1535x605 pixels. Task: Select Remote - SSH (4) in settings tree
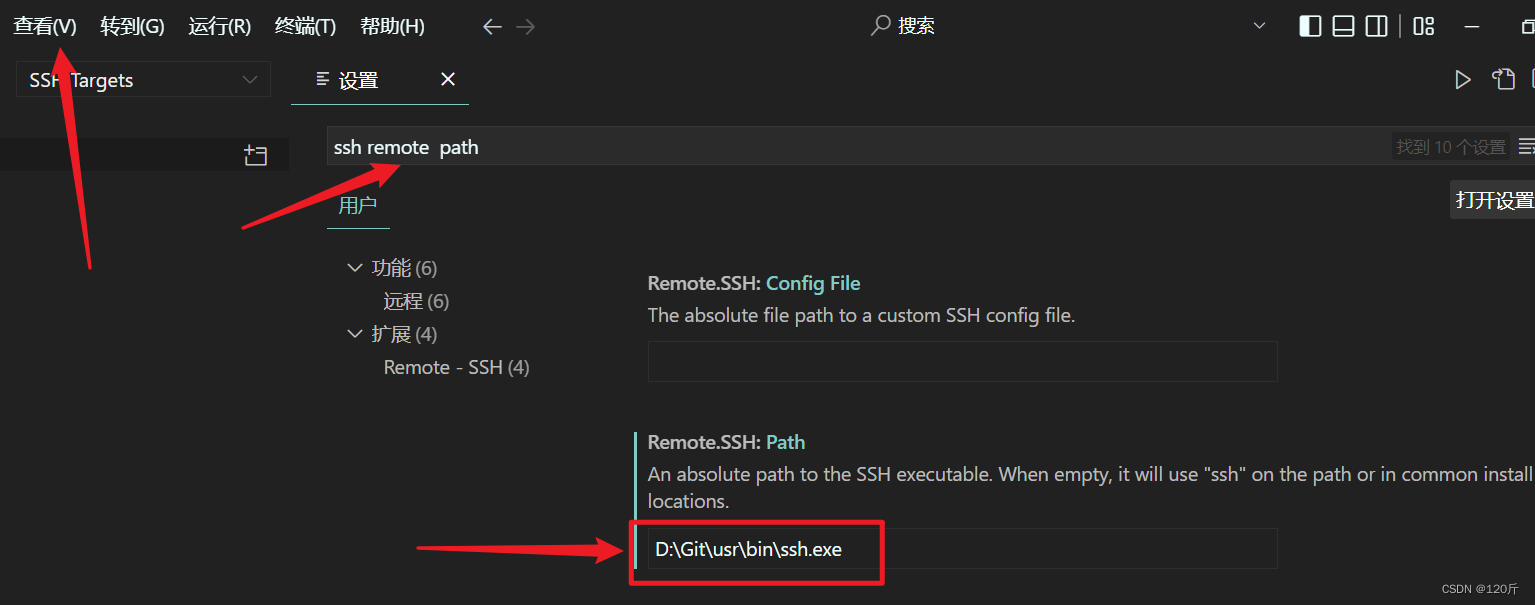pos(456,367)
